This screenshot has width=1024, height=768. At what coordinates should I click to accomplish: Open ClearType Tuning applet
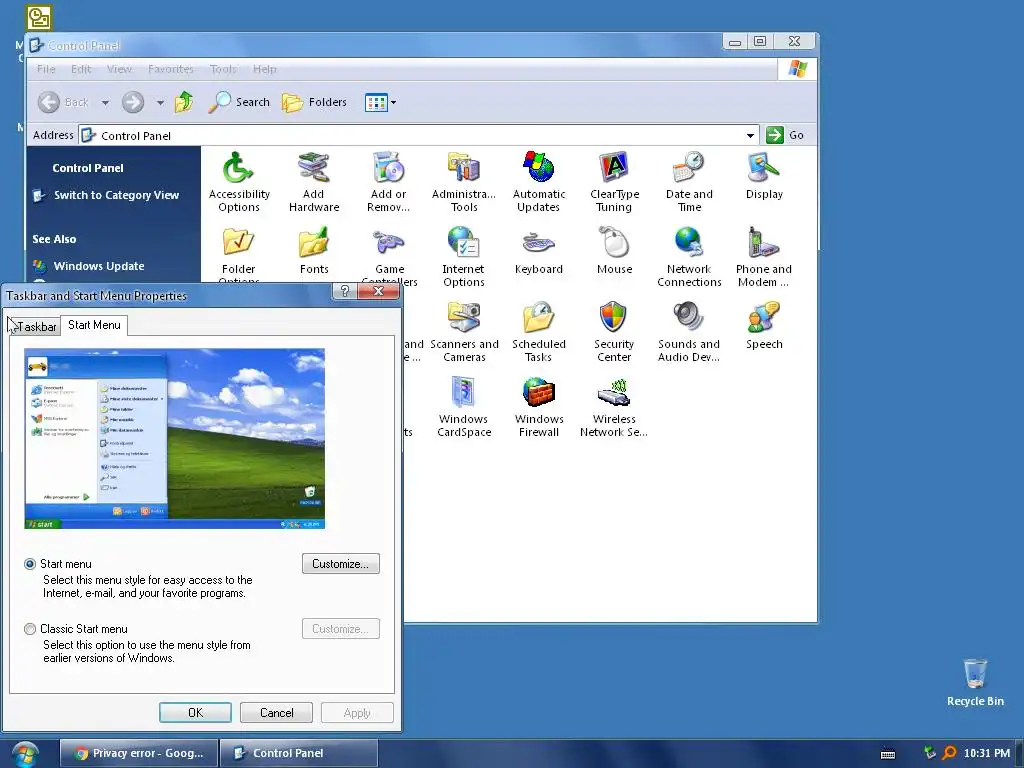pyautogui.click(x=614, y=182)
